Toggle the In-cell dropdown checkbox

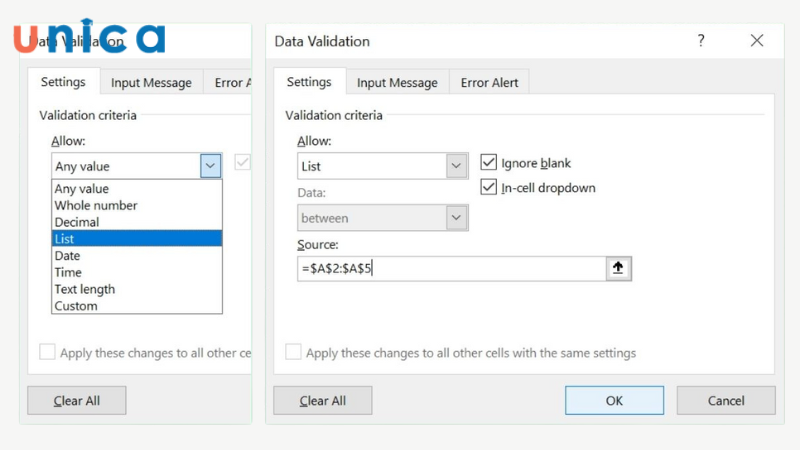(489, 187)
